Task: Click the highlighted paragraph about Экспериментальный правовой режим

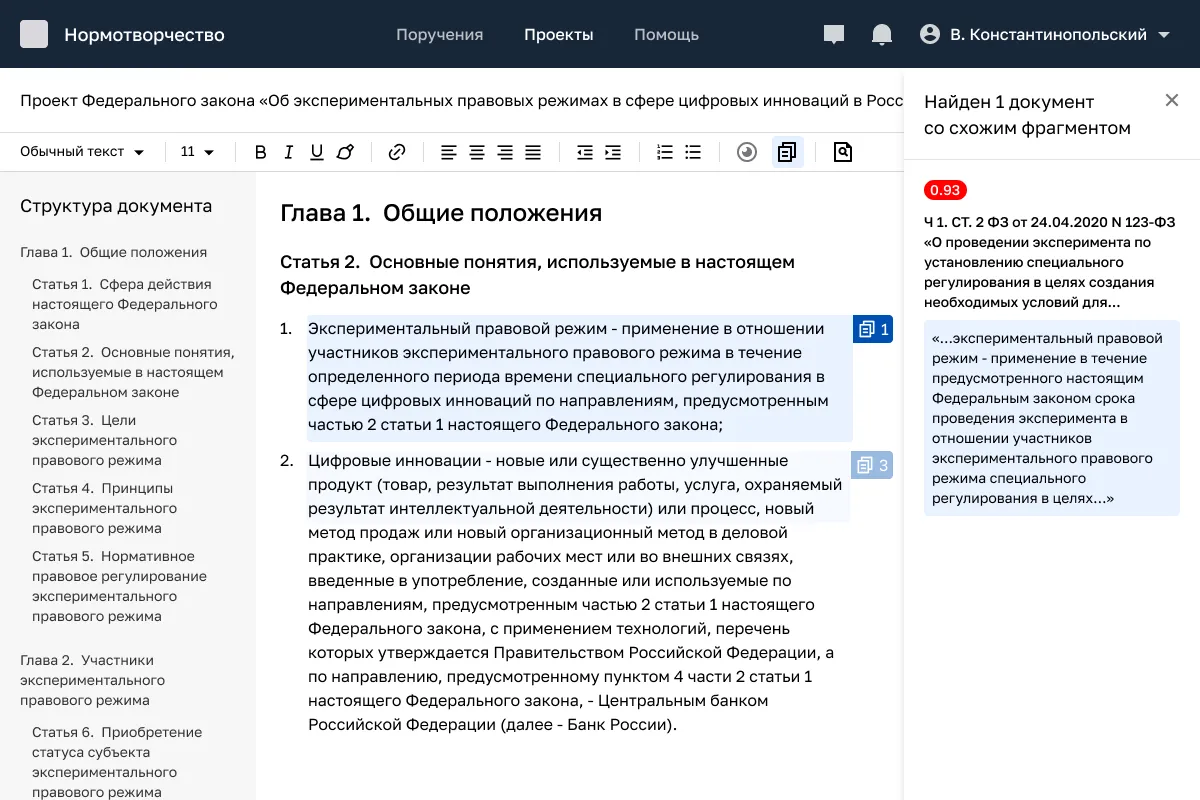Action: [580, 377]
